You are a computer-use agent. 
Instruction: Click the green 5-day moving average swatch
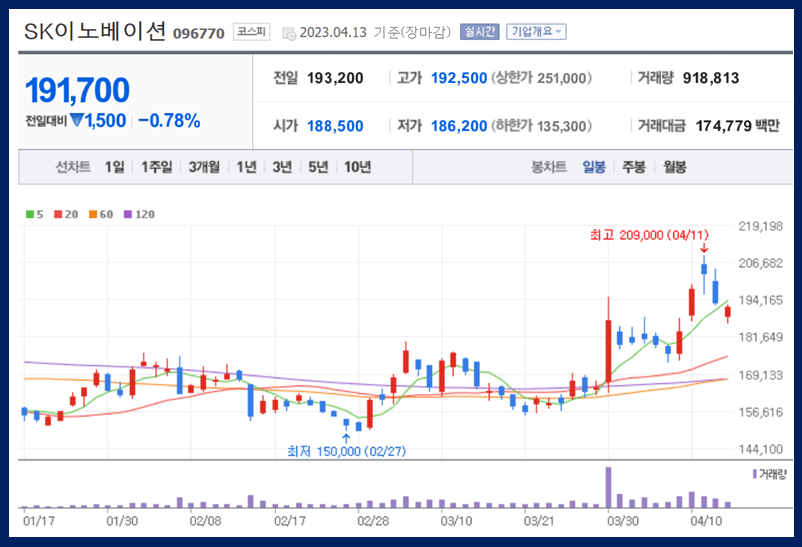click(30, 214)
